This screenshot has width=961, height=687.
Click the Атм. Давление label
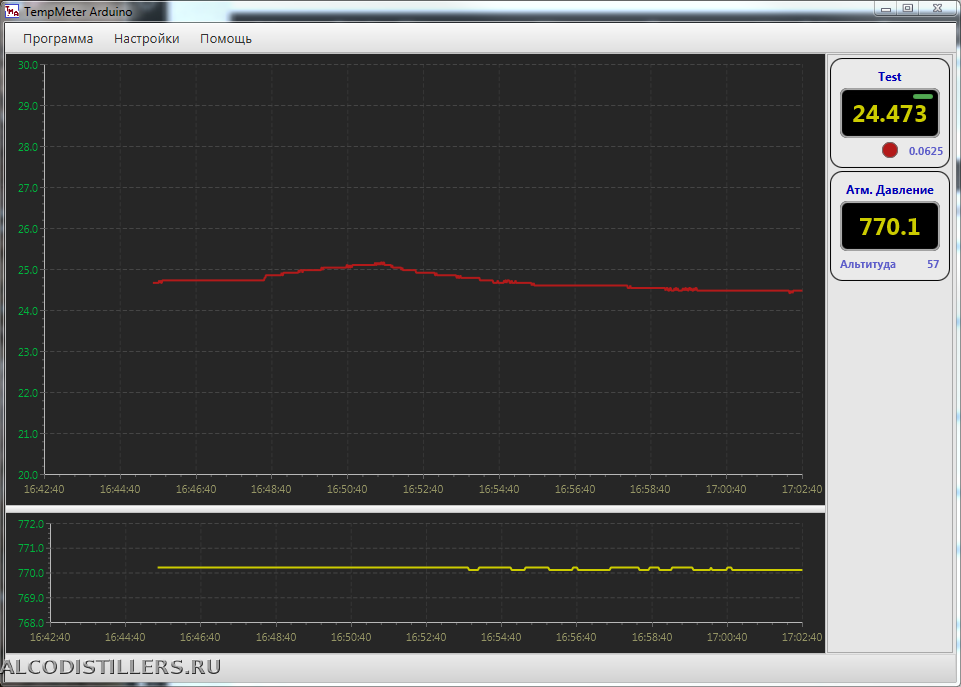coord(889,190)
